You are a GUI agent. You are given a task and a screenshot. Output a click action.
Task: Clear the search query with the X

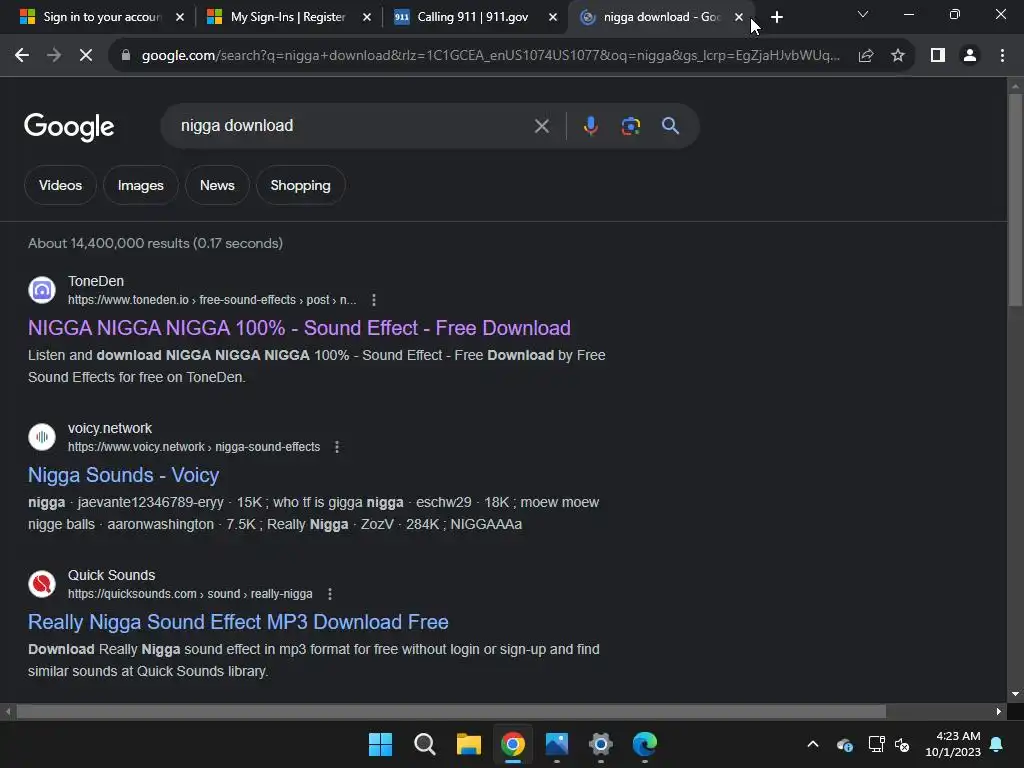pyautogui.click(x=541, y=126)
